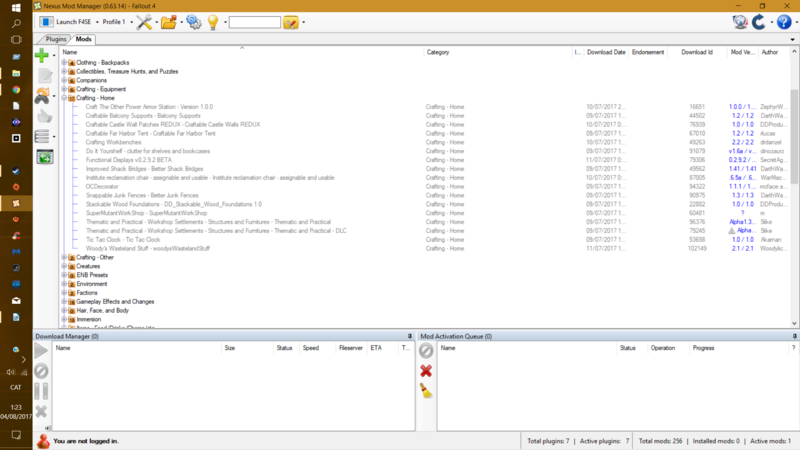Collapse the Crafting - Home category

[x=64, y=98]
